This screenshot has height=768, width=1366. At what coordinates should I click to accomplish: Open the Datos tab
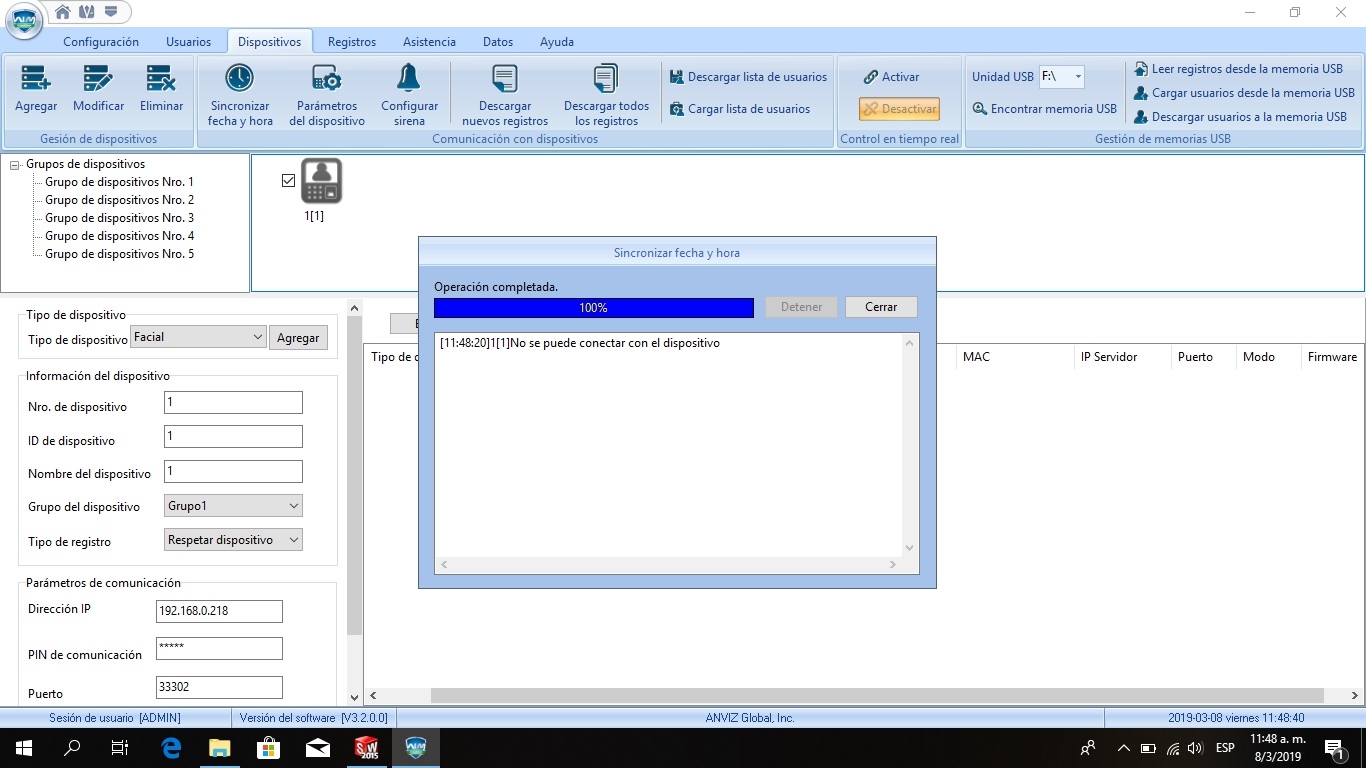(498, 42)
